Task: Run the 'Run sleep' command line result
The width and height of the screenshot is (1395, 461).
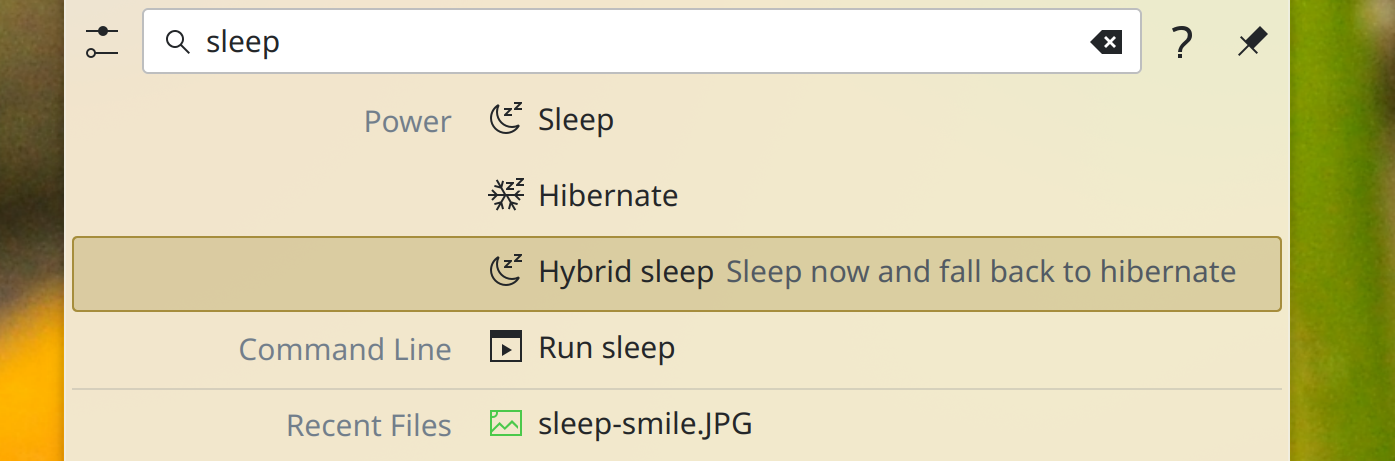Action: 606,348
